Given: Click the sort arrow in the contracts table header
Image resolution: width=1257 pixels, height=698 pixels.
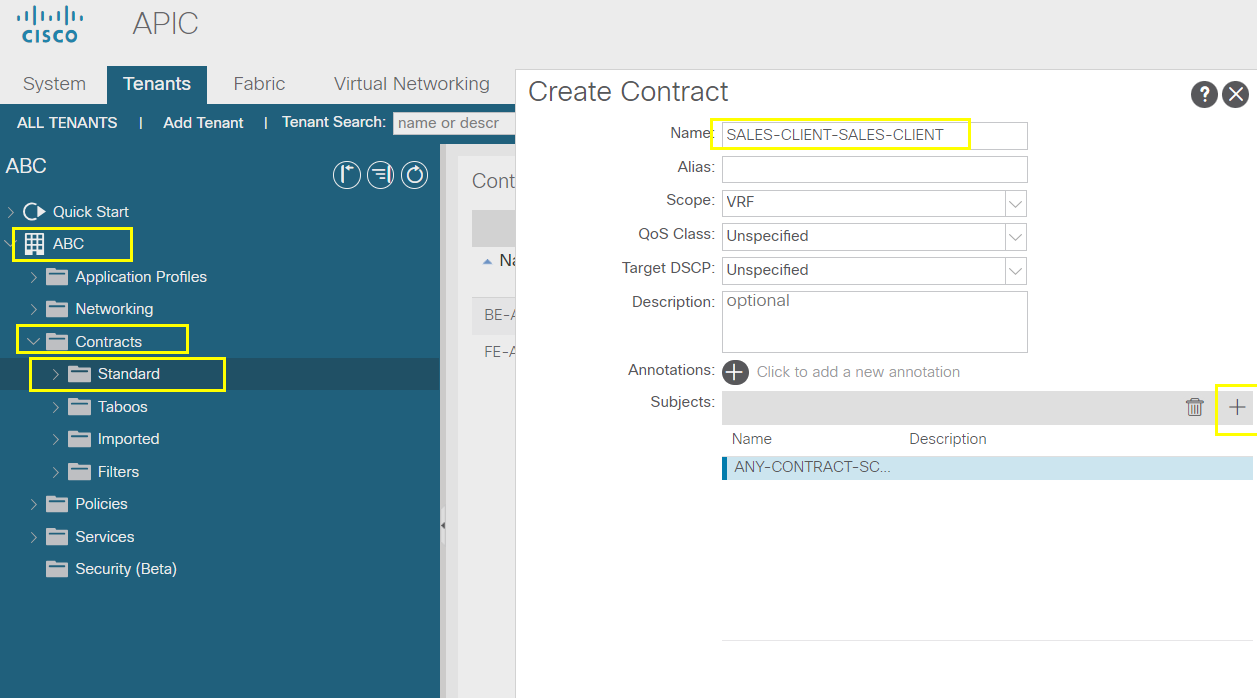Looking at the screenshot, I should pos(487,261).
